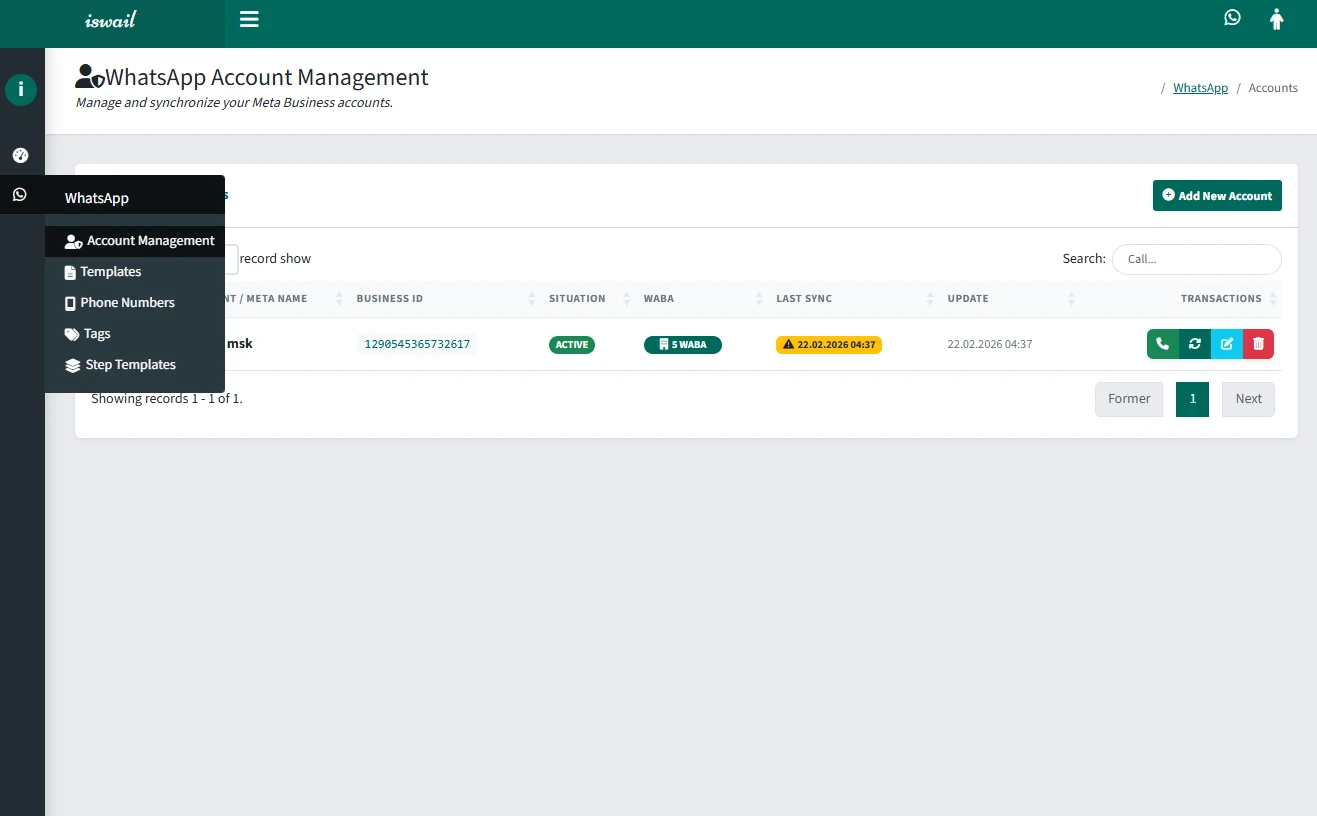This screenshot has height=816, width=1317.
Task: Toggle the hamburger menu in top bar
Action: (249, 19)
